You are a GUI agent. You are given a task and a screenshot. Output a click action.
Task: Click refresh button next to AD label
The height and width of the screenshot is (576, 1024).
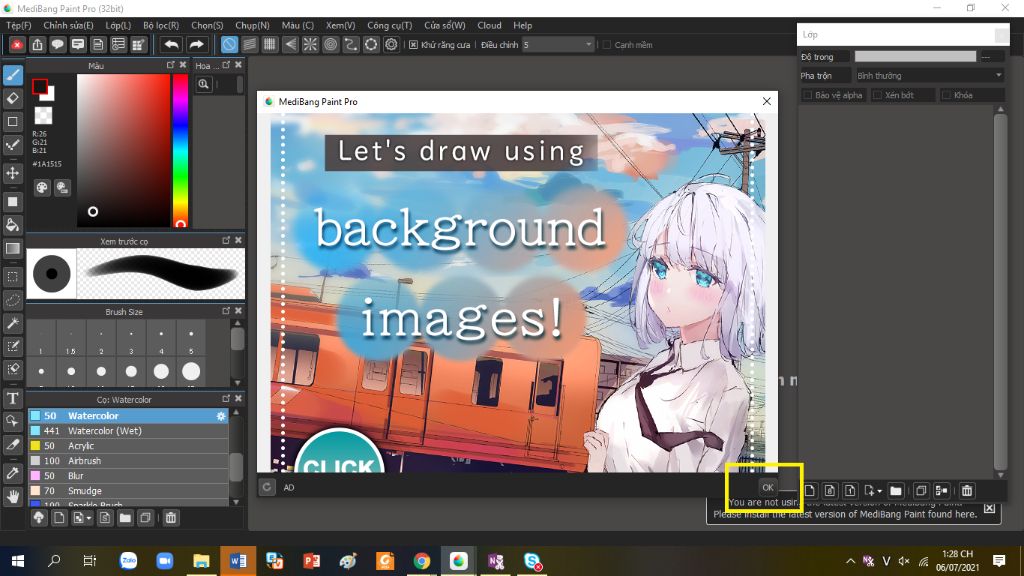(x=267, y=487)
